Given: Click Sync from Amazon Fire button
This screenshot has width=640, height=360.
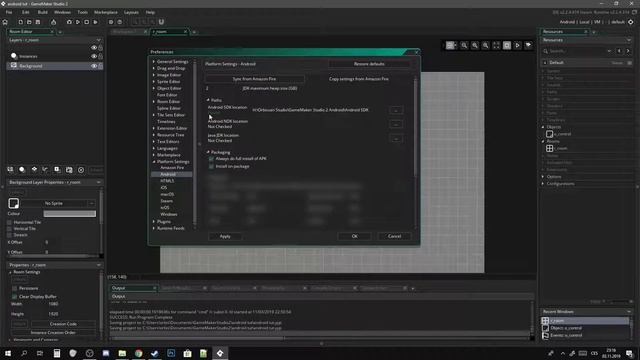Looking at the screenshot, I should 254,79.
